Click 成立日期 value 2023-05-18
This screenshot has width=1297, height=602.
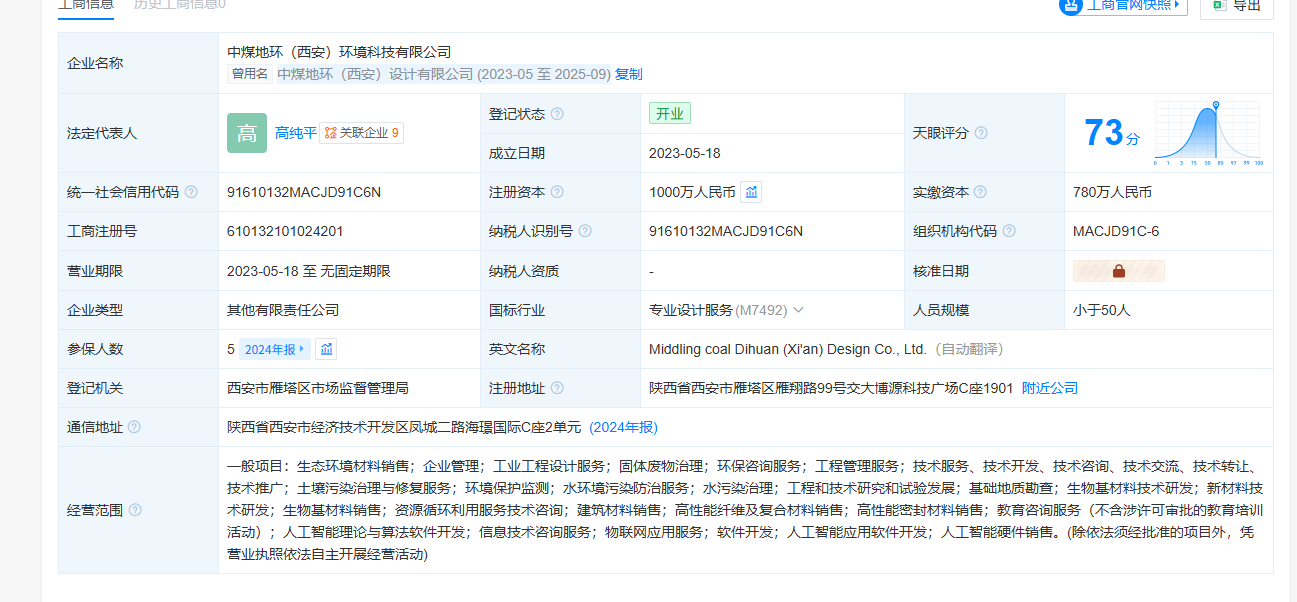(x=685, y=153)
